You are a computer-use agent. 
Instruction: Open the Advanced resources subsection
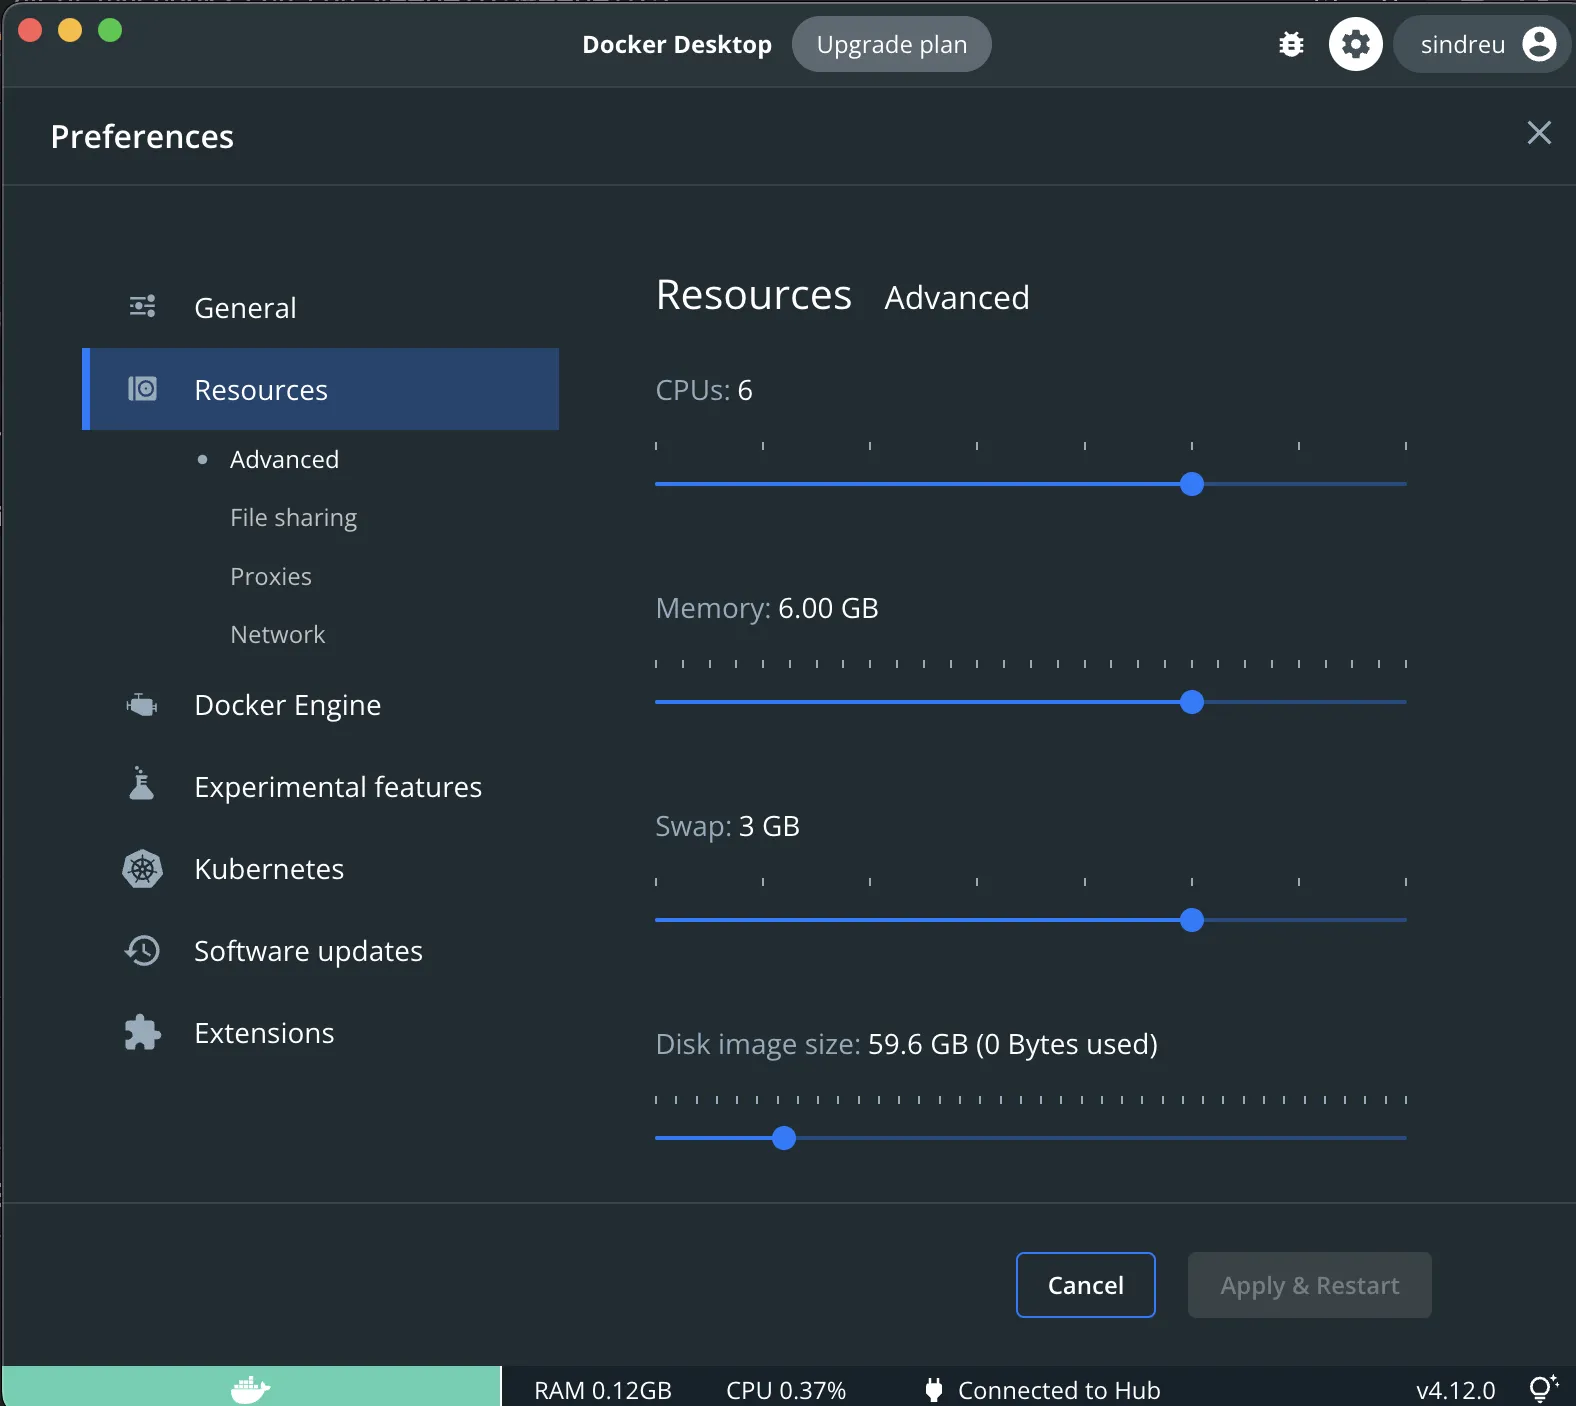284,459
